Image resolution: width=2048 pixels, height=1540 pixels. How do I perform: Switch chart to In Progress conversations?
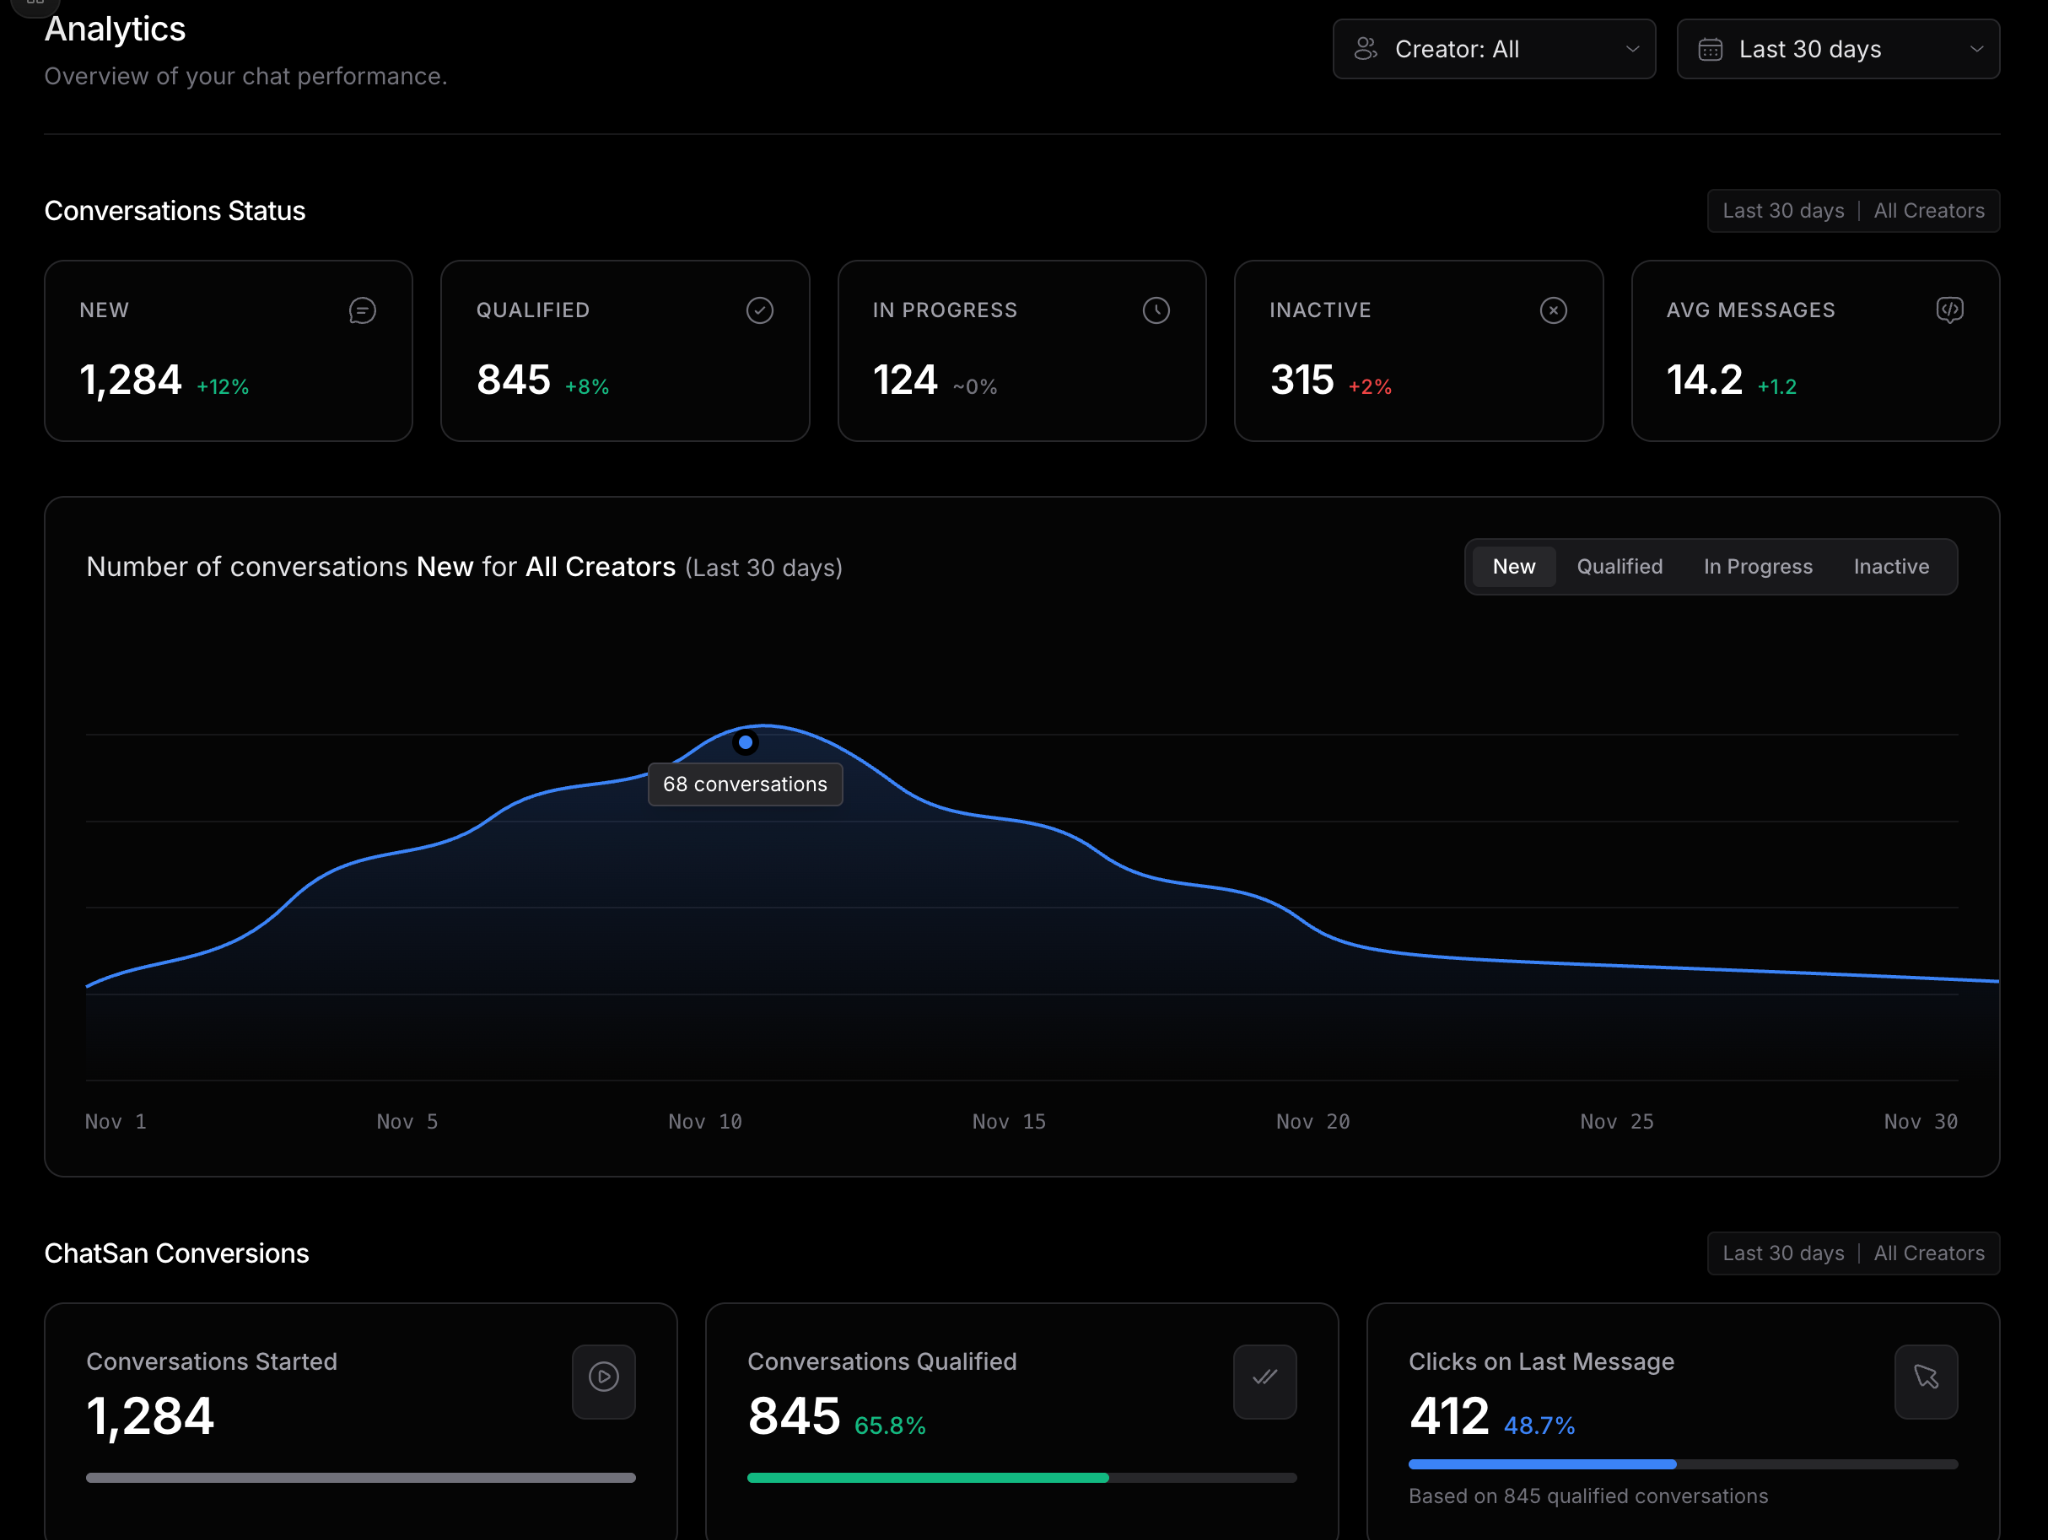click(x=1758, y=567)
